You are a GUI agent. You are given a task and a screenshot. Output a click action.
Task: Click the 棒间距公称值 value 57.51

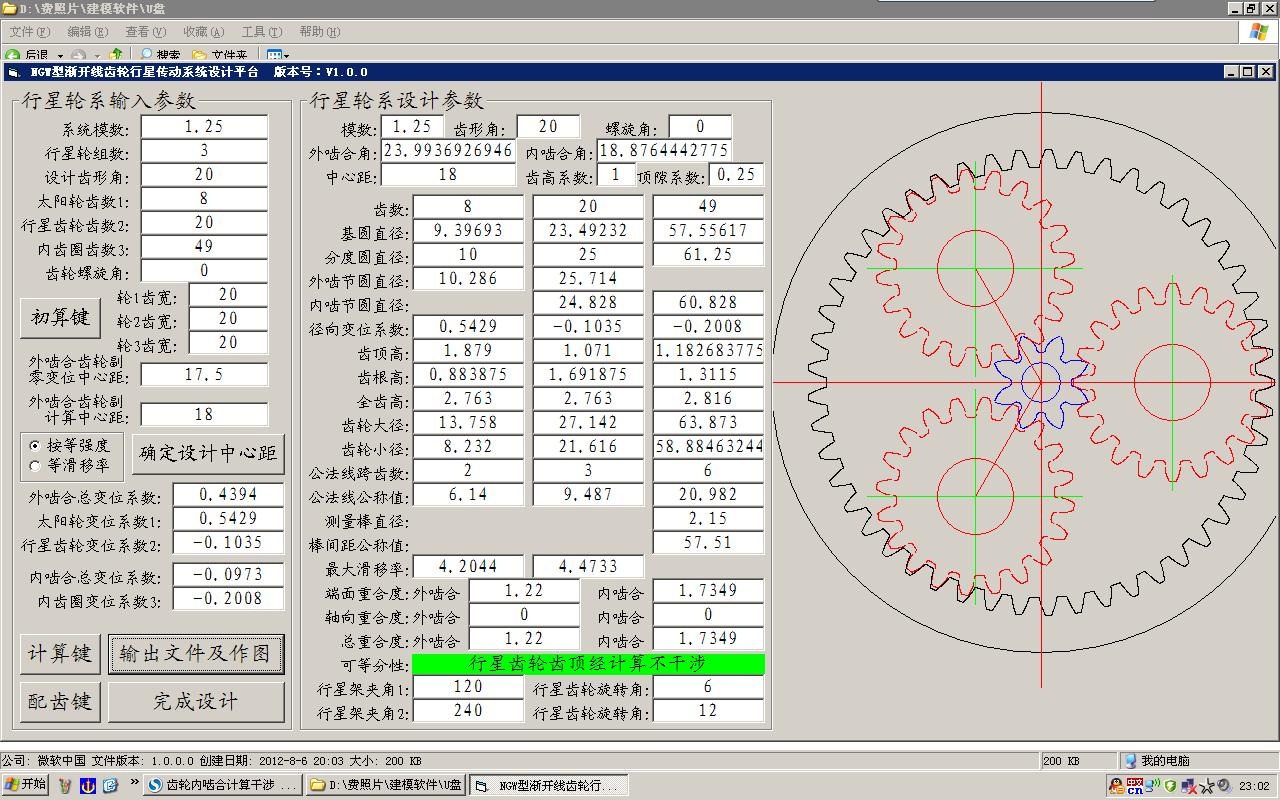[x=708, y=543]
